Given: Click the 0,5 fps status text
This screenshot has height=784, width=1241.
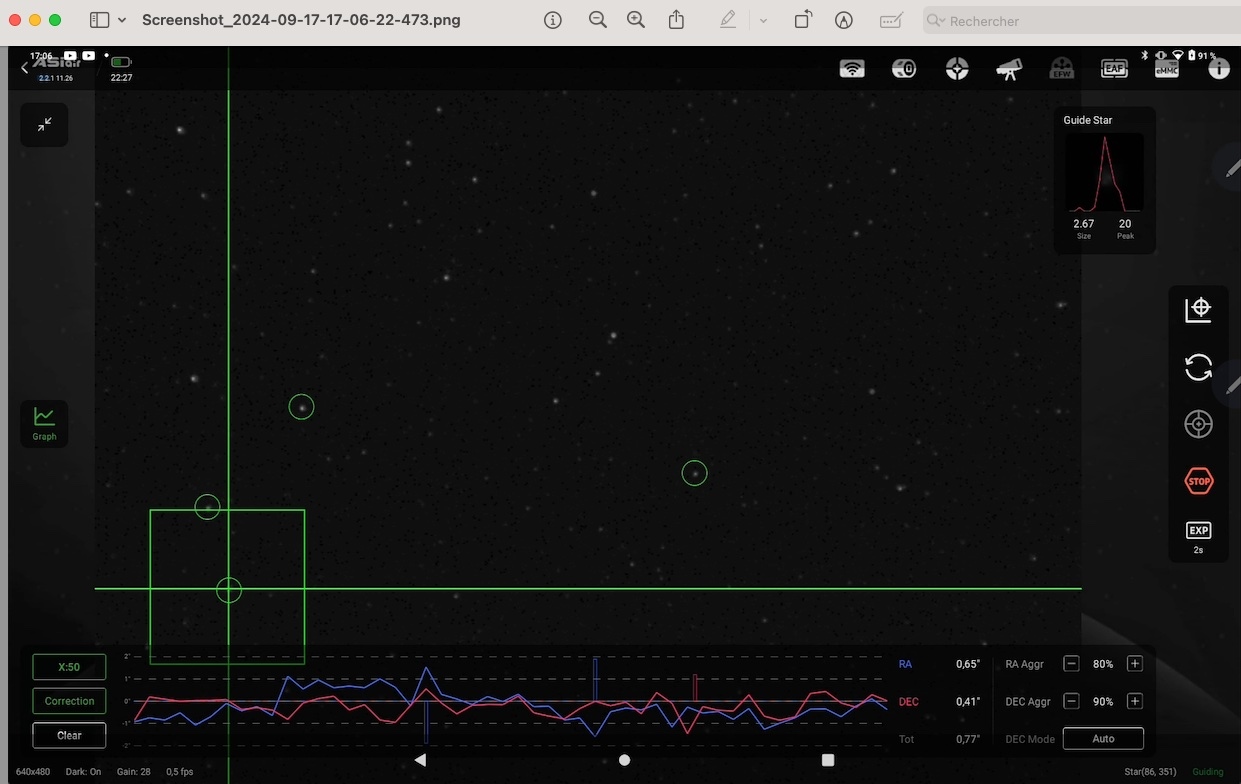Looking at the screenshot, I should pyautogui.click(x=180, y=772).
